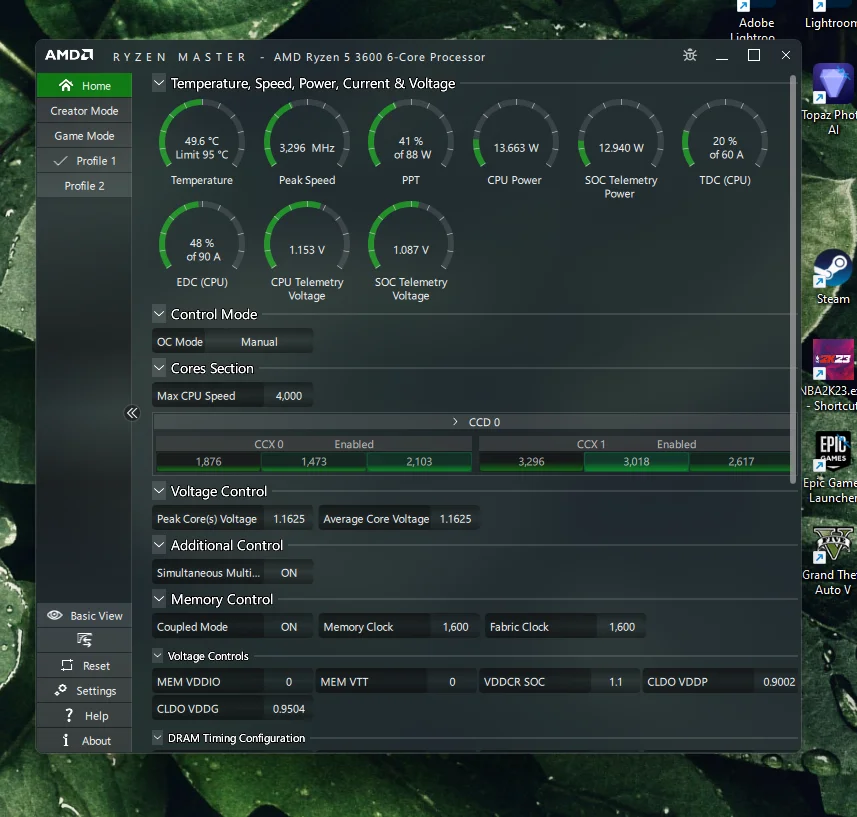Open Settings in the sidebar
The image size is (857, 817).
84,691
